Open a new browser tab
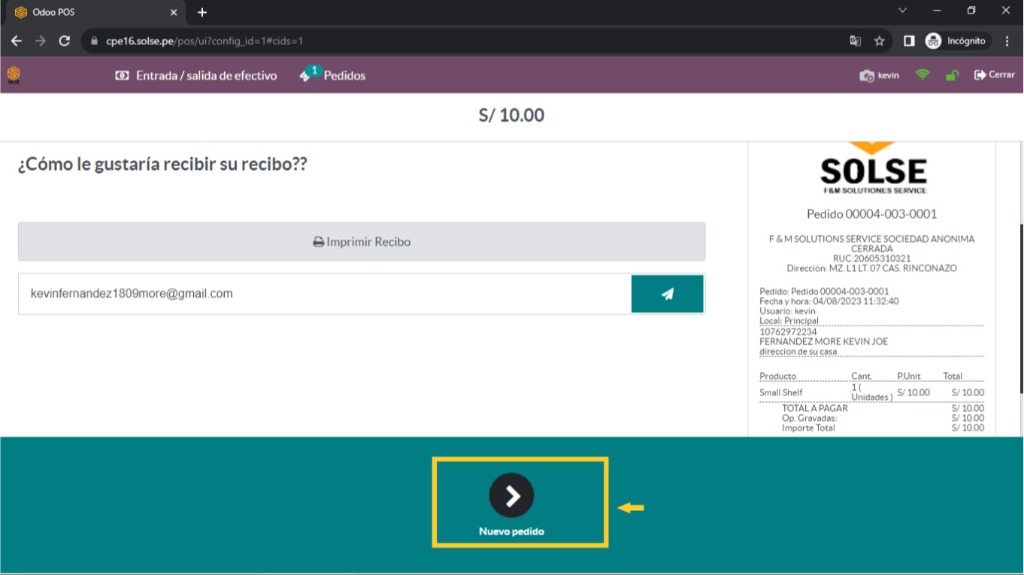1024x575 pixels. click(202, 12)
